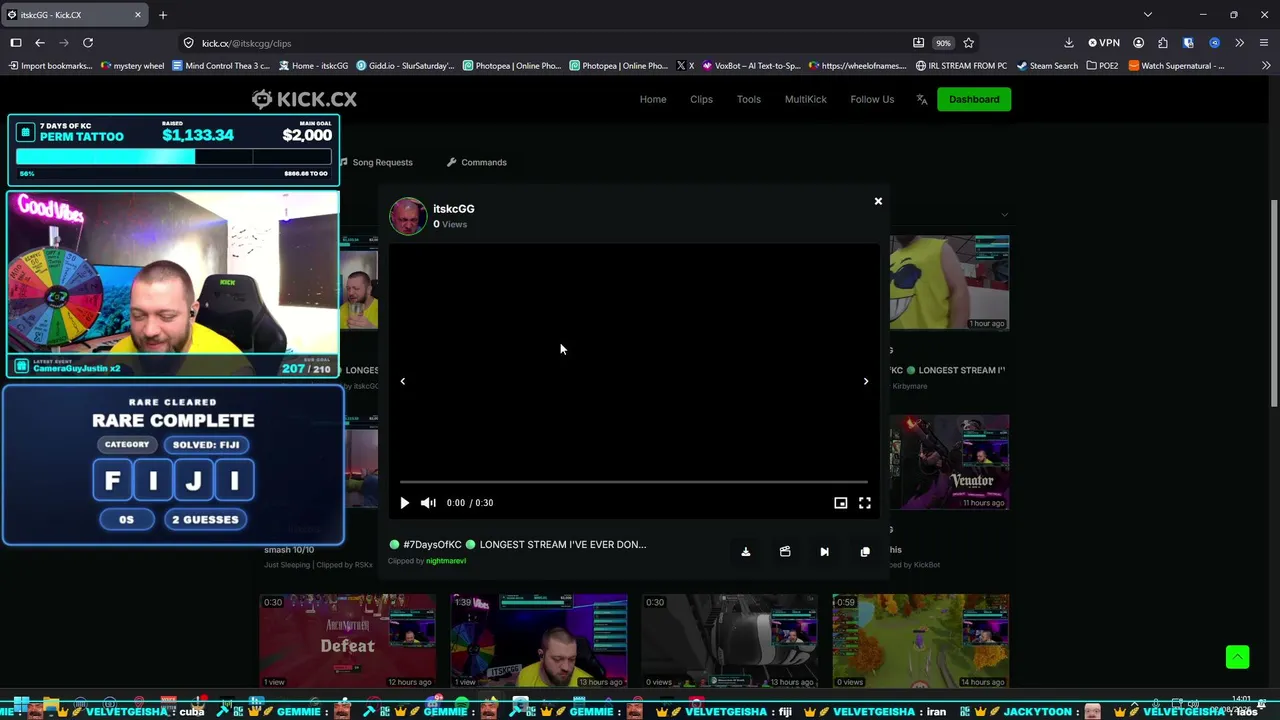Expand the chevron above the clips grid
The width and height of the screenshot is (1280, 720).
click(x=1004, y=214)
